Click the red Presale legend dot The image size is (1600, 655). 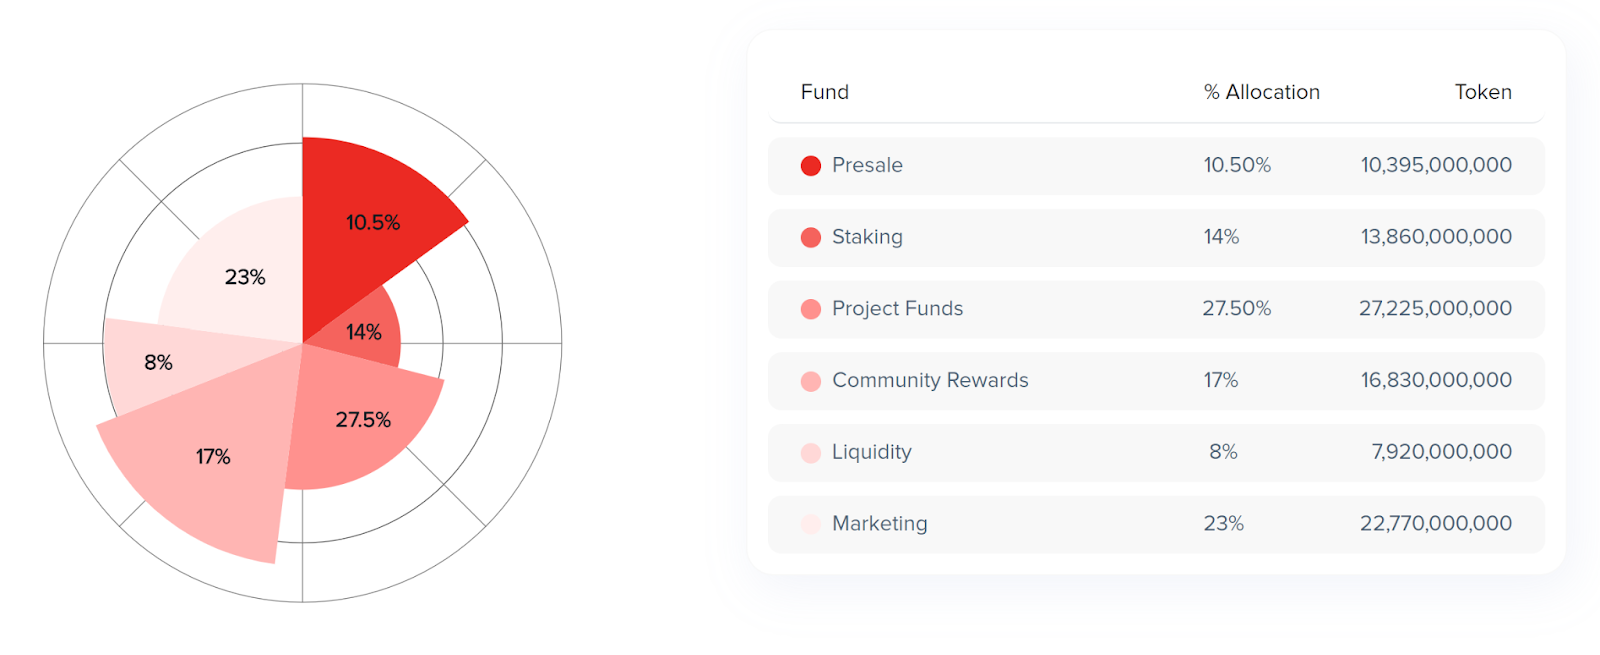[811, 166]
